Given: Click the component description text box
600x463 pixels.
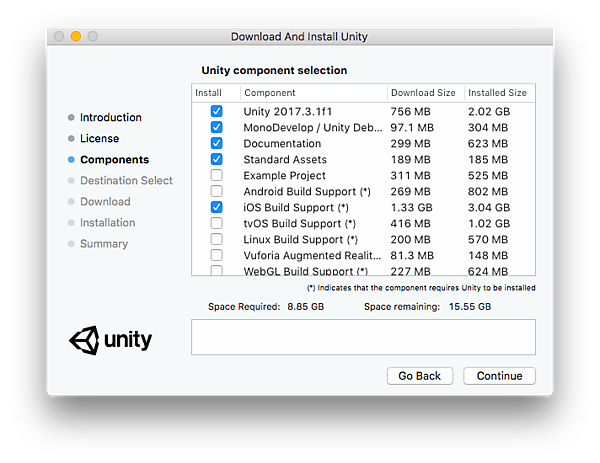Looking at the screenshot, I should click(x=363, y=337).
